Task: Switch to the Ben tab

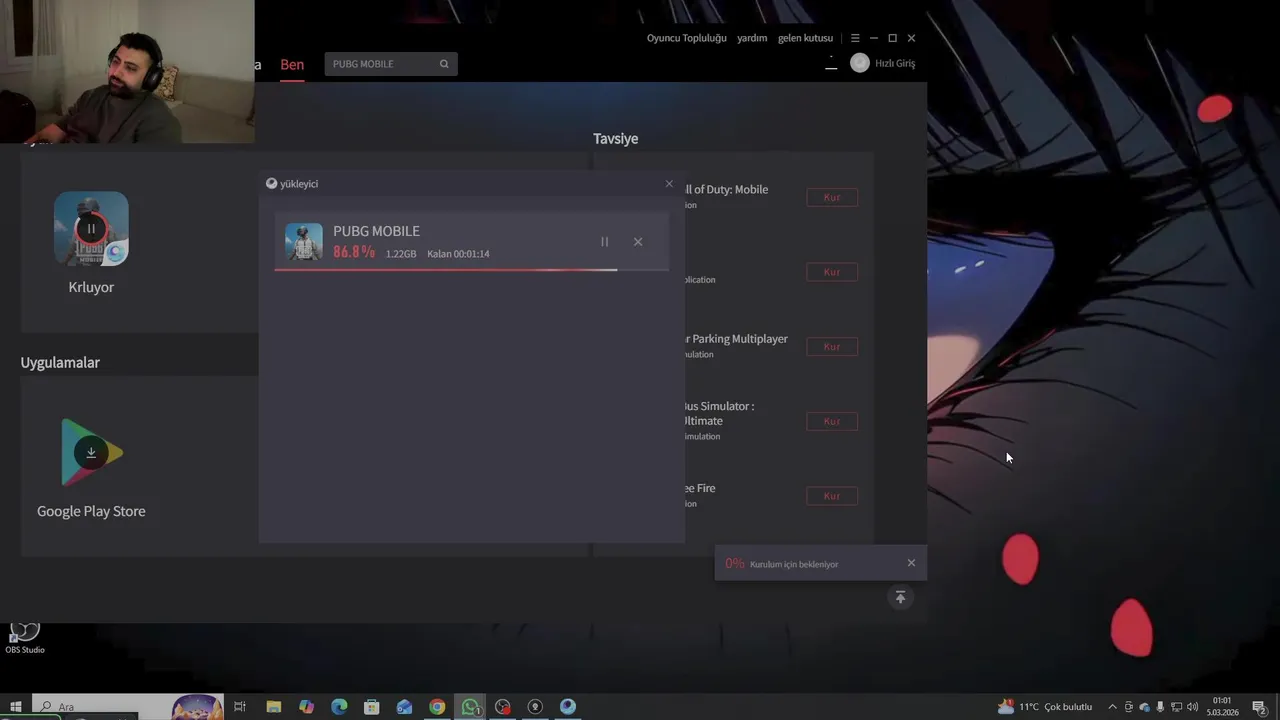Action: pos(292,64)
